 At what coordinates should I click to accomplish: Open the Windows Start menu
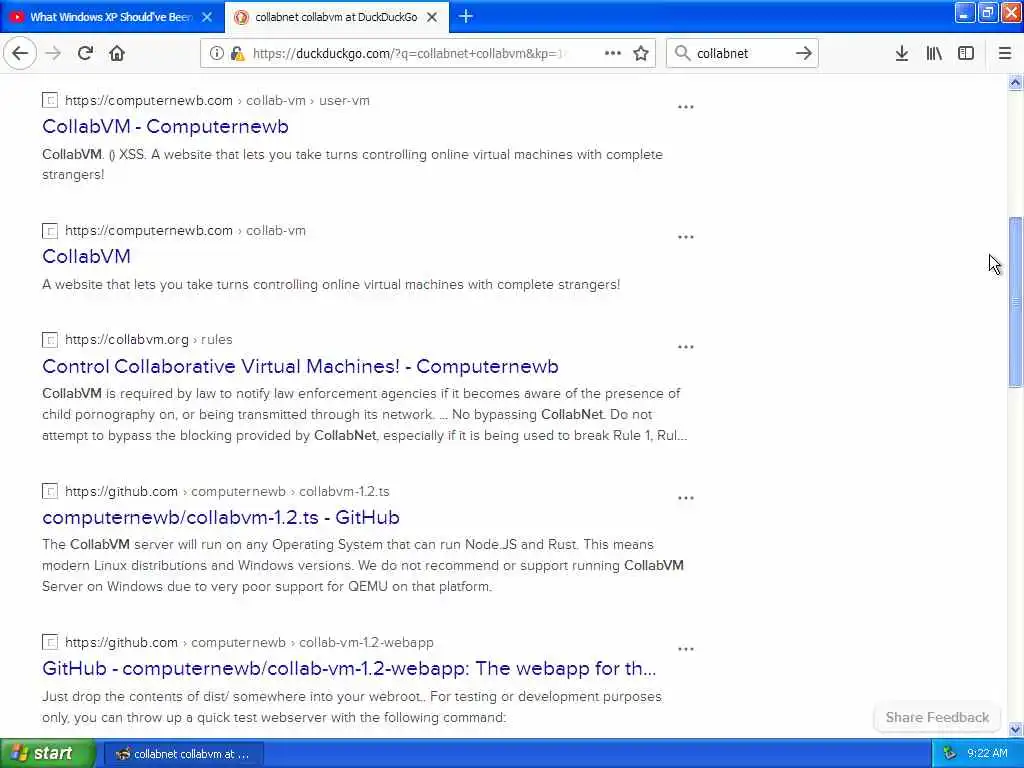pyautogui.click(x=48, y=753)
